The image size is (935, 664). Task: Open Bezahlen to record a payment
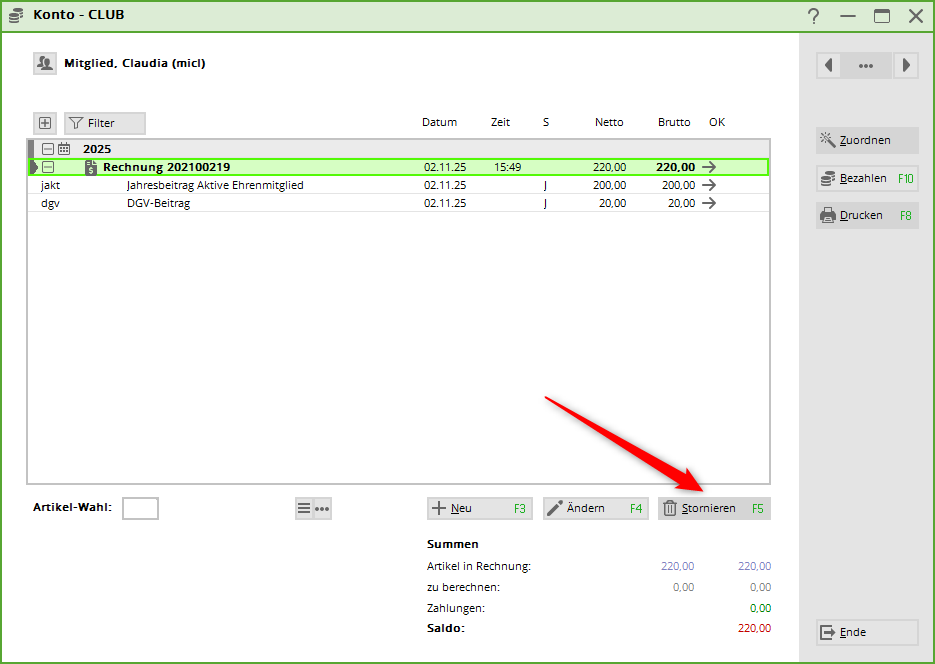point(866,178)
